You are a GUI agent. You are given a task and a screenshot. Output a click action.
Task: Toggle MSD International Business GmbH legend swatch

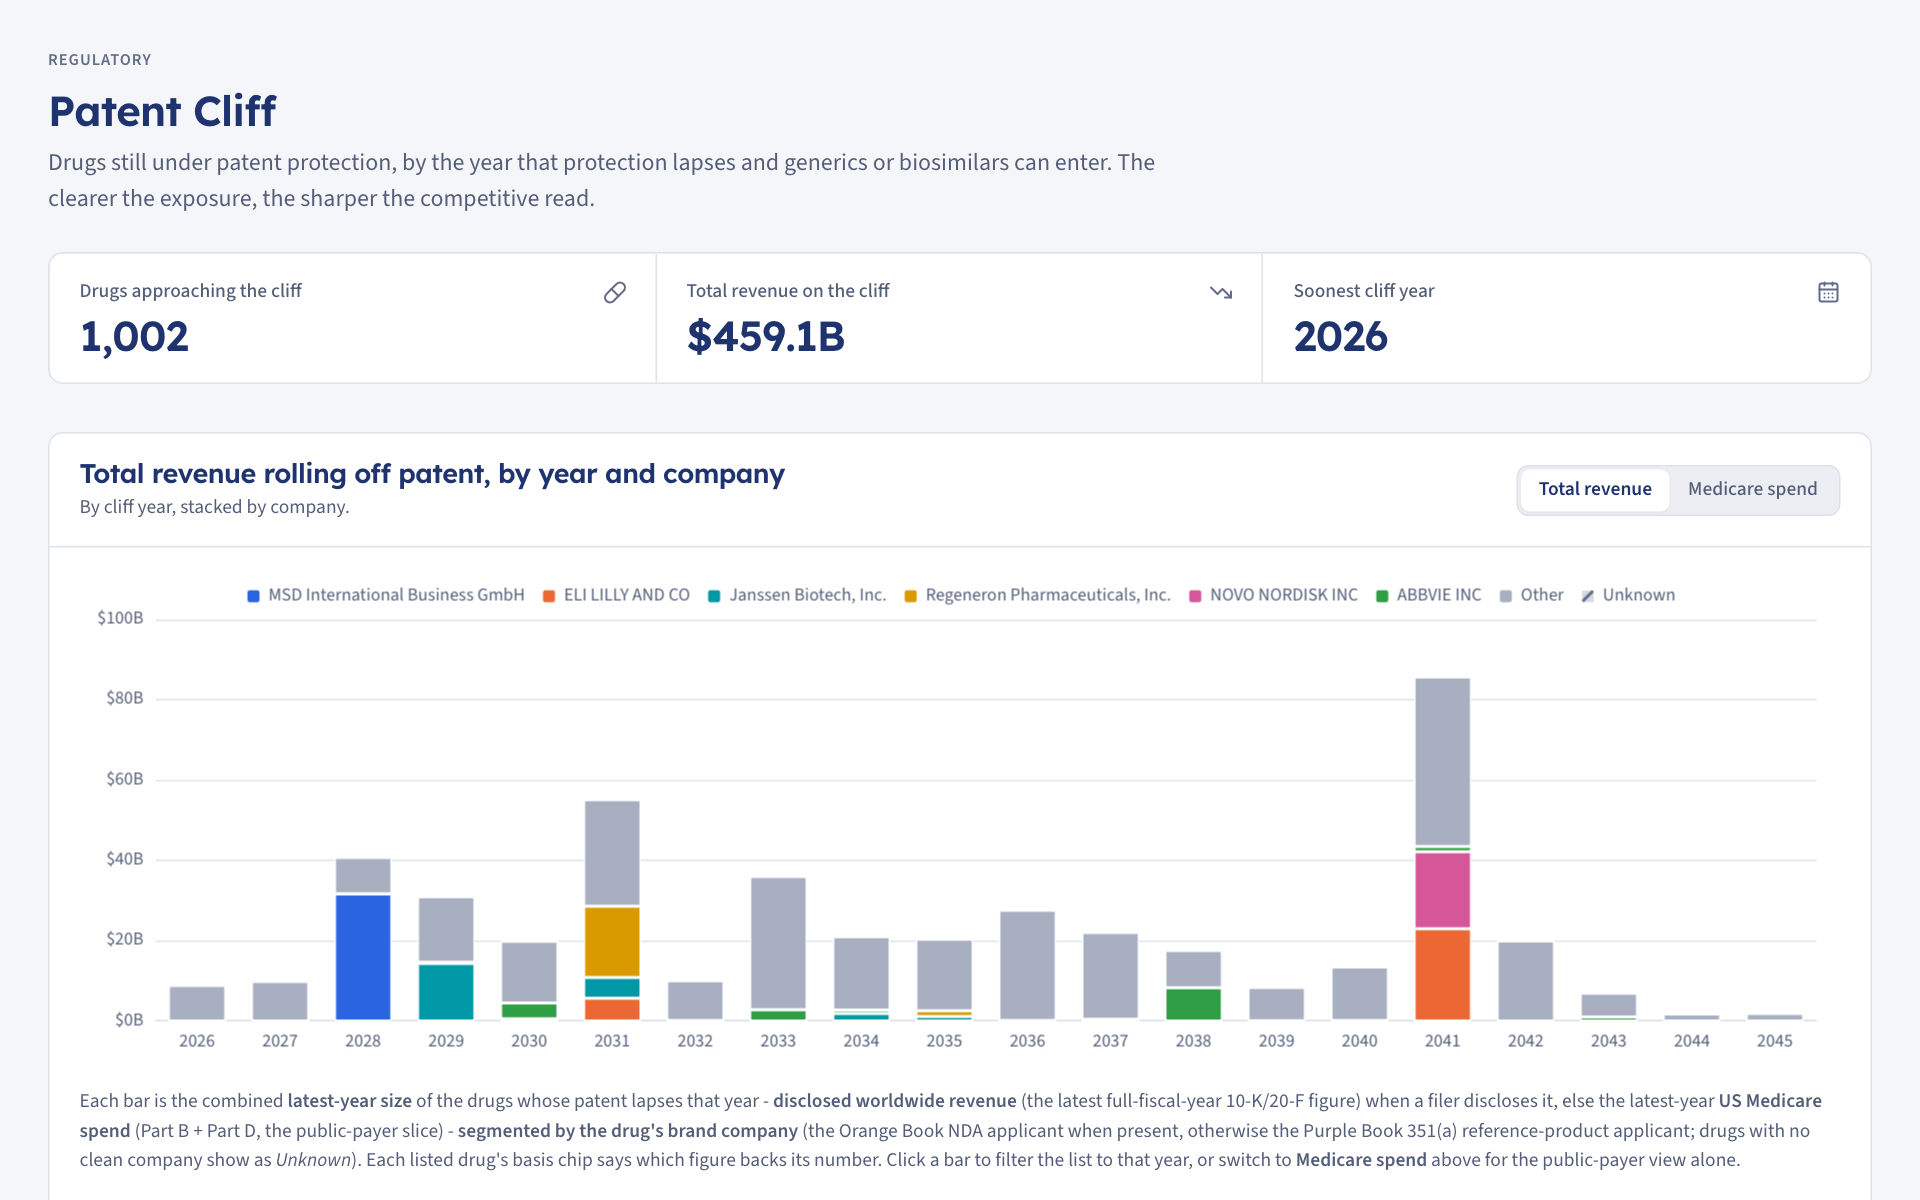tap(254, 596)
